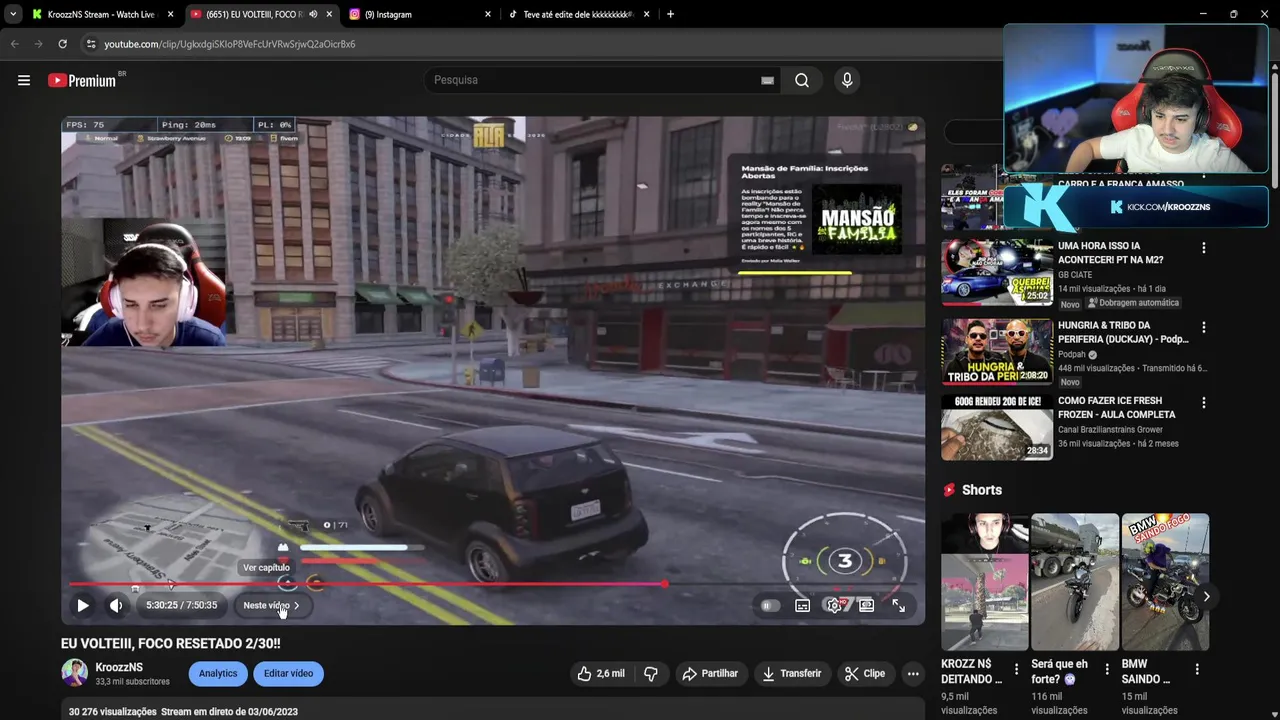Open options for HUNGRIA & TRIBO DA PERIFERIA video

click(1203, 327)
